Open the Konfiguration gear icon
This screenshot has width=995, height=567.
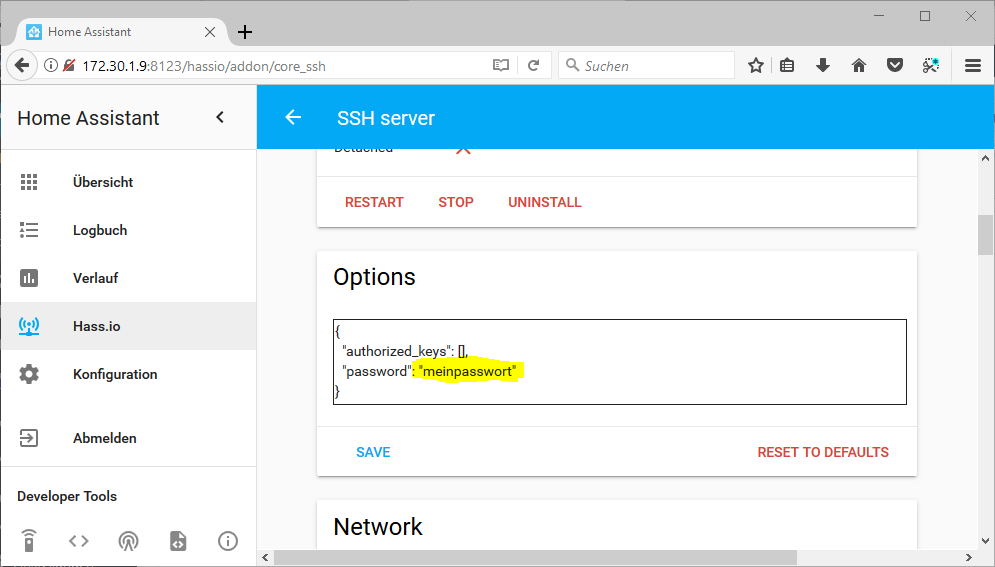point(29,374)
